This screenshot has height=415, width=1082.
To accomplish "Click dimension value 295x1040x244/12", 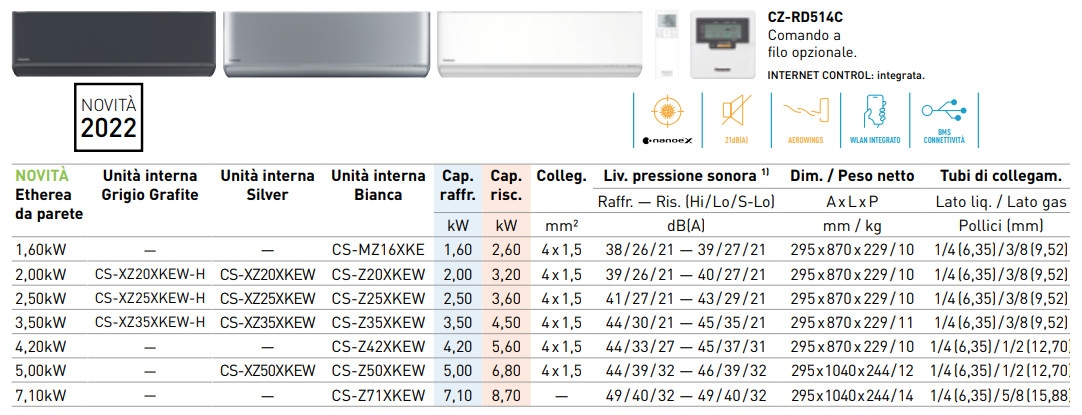I will 852,371.
